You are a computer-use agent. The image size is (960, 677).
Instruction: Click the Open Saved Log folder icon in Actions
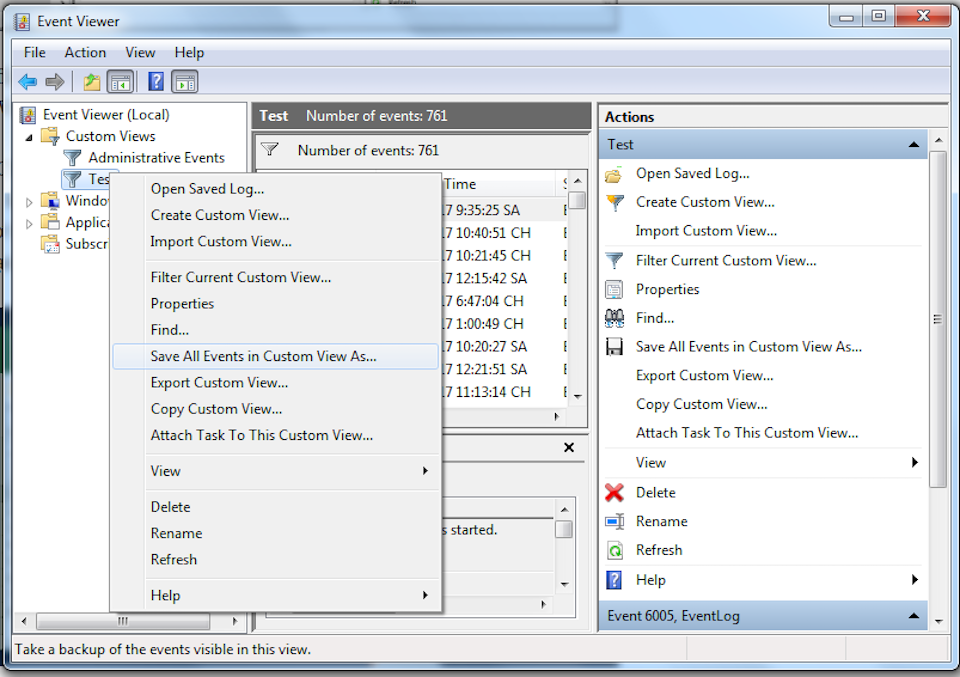tap(614, 174)
